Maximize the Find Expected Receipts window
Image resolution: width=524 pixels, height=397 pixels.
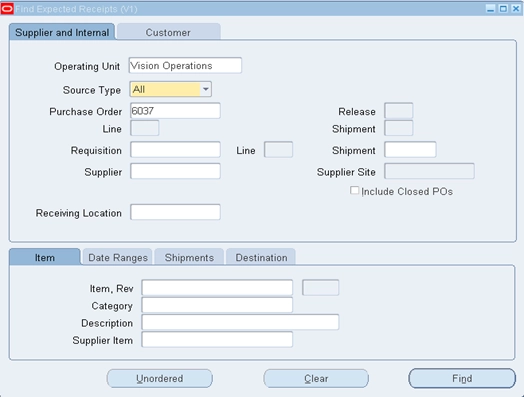[x=503, y=9]
